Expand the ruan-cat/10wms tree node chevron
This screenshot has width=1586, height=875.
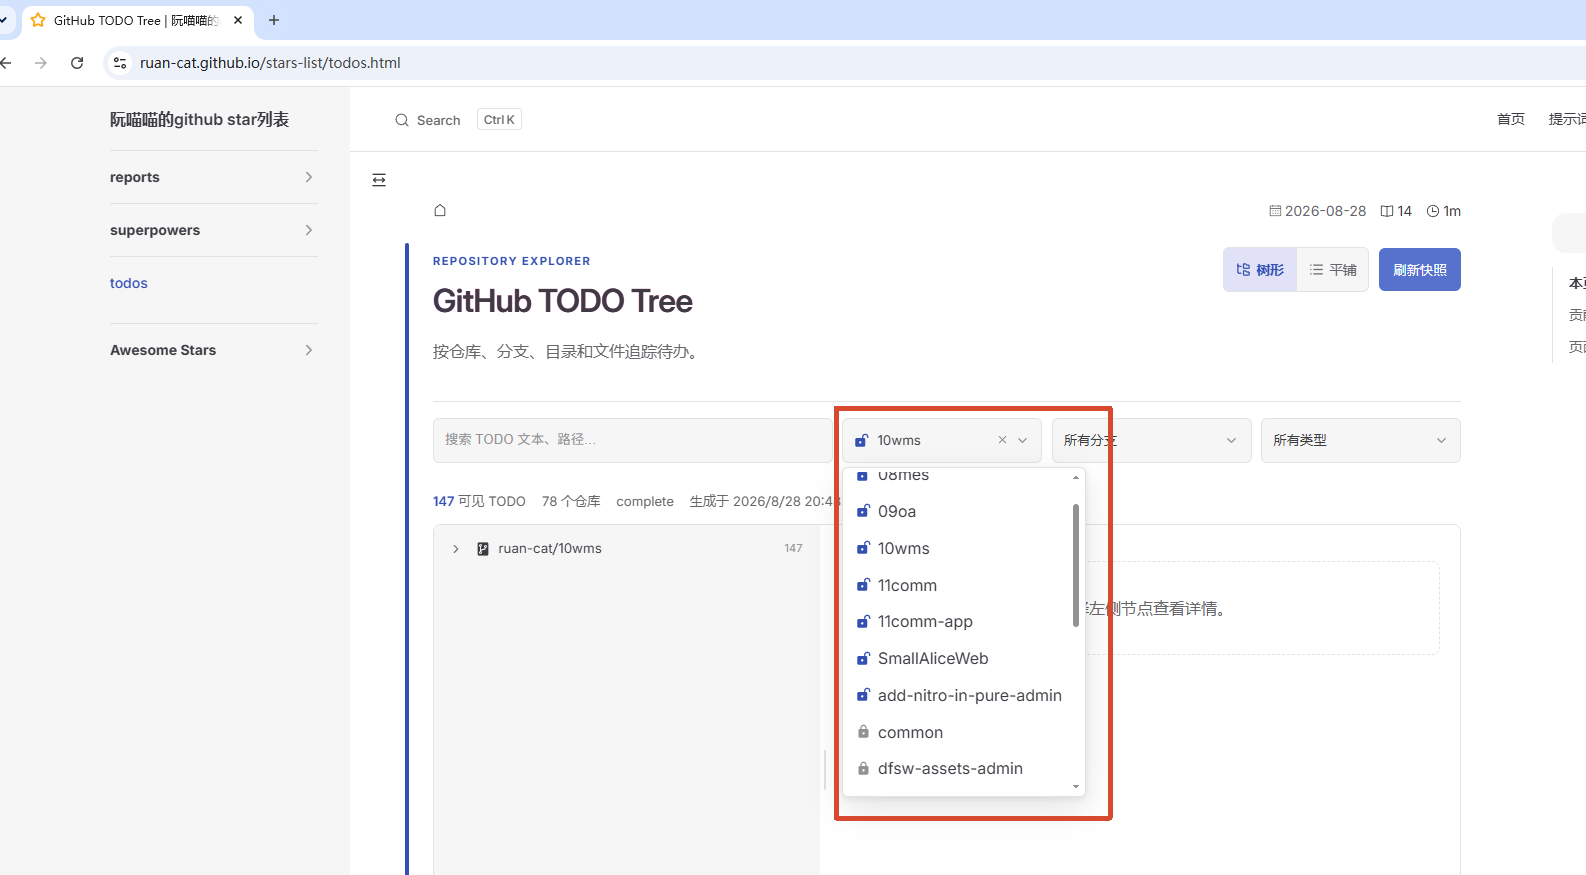coord(456,549)
